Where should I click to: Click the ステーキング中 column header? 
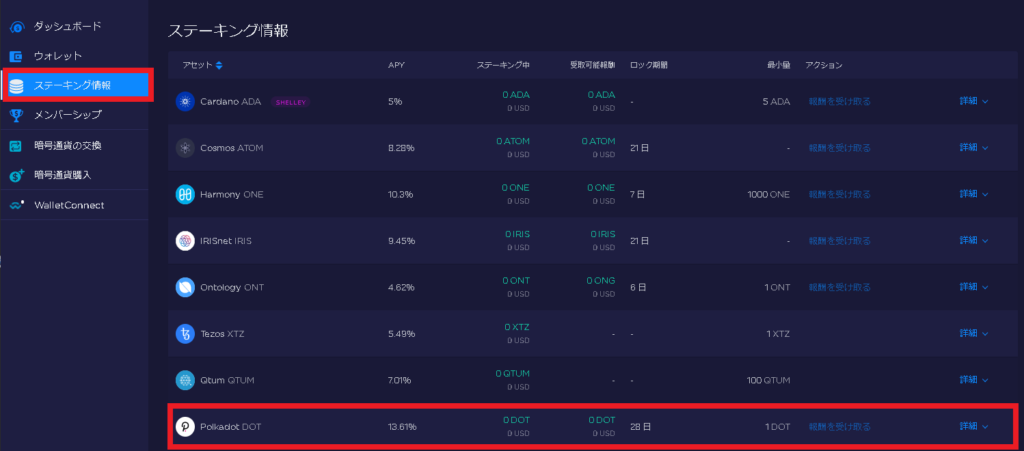503,65
